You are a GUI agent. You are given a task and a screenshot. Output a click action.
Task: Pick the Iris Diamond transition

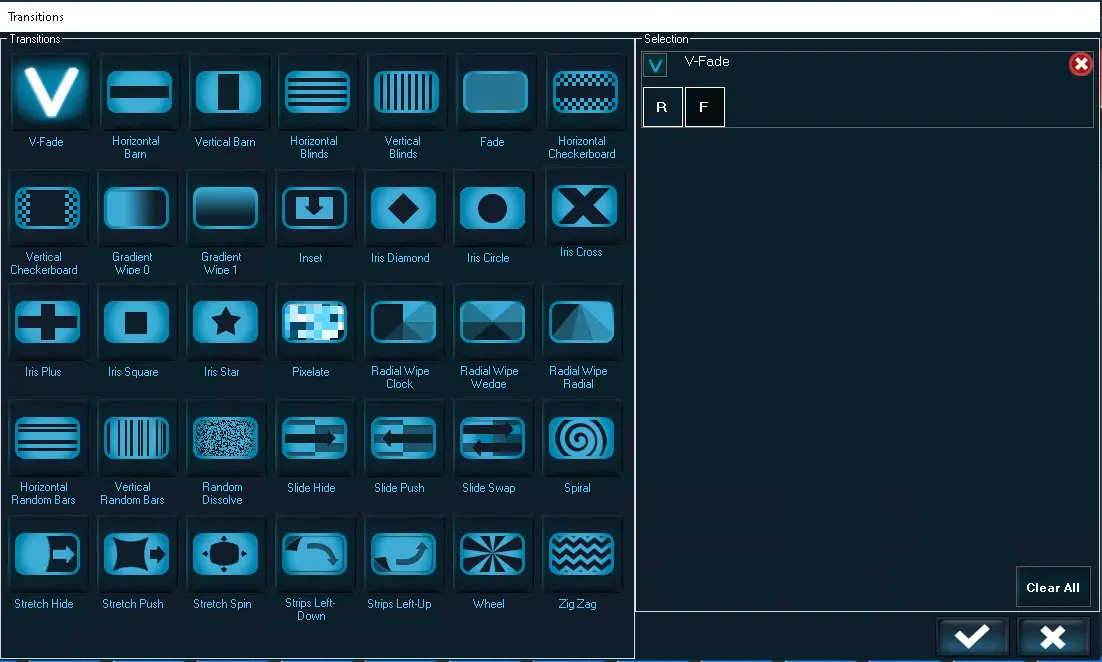(x=401, y=208)
